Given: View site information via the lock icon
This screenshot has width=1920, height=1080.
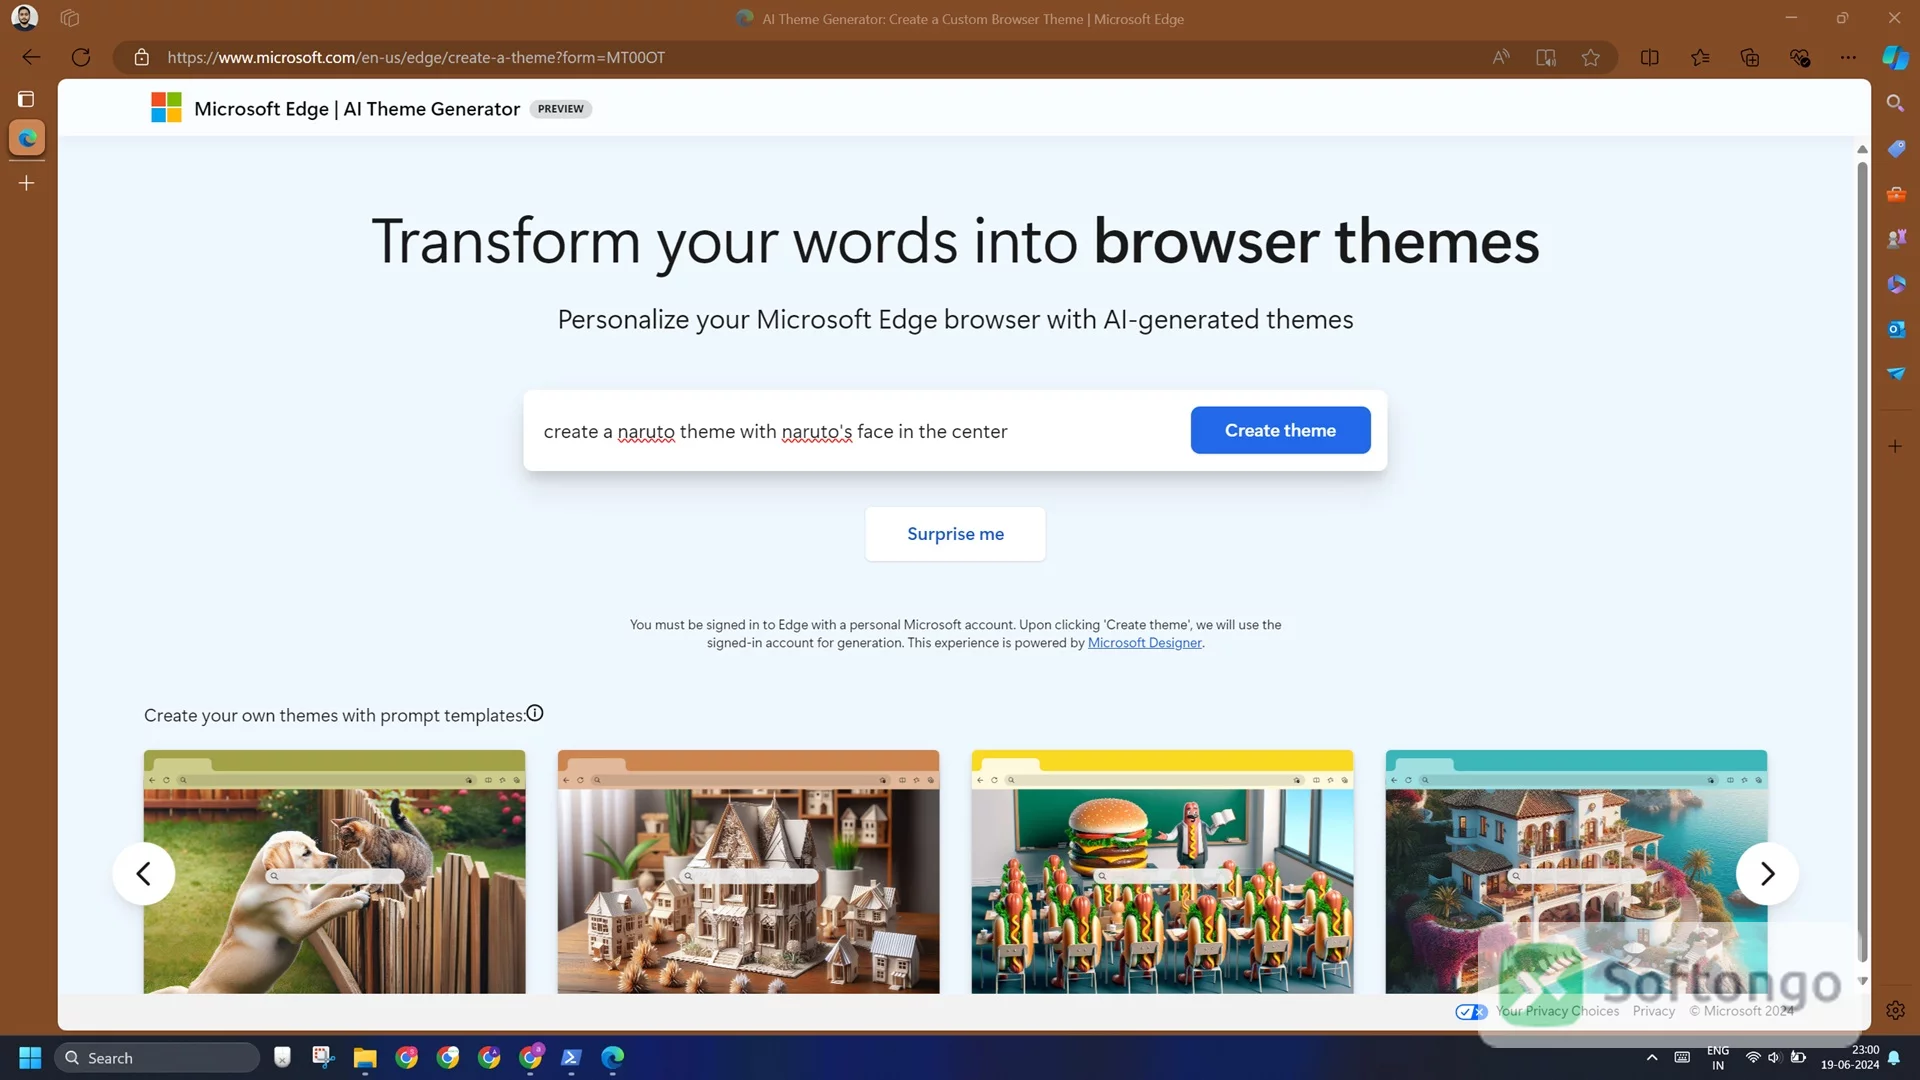Looking at the screenshot, I should [142, 57].
